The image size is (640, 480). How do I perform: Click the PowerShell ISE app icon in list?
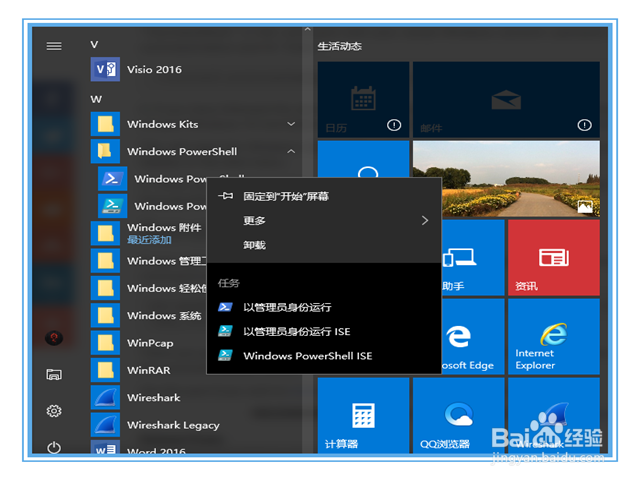[x=112, y=206]
